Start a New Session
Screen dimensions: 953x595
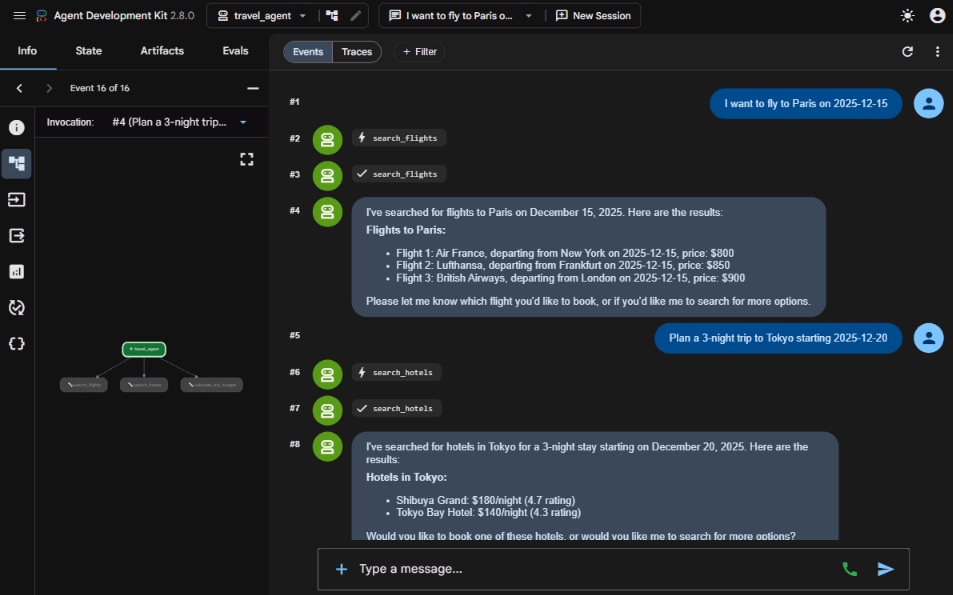click(593, 16)
